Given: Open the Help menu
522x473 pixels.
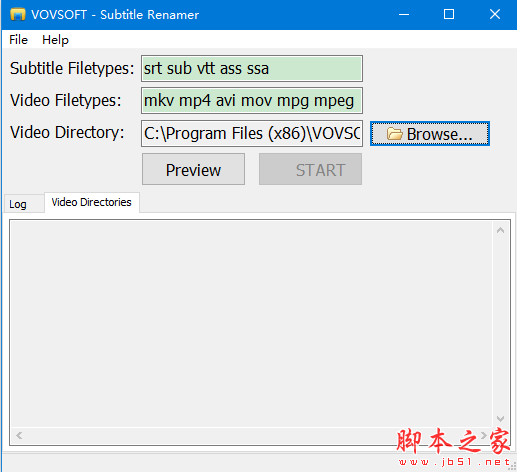Looking at the screenshot, I should [x=55, y=40].
